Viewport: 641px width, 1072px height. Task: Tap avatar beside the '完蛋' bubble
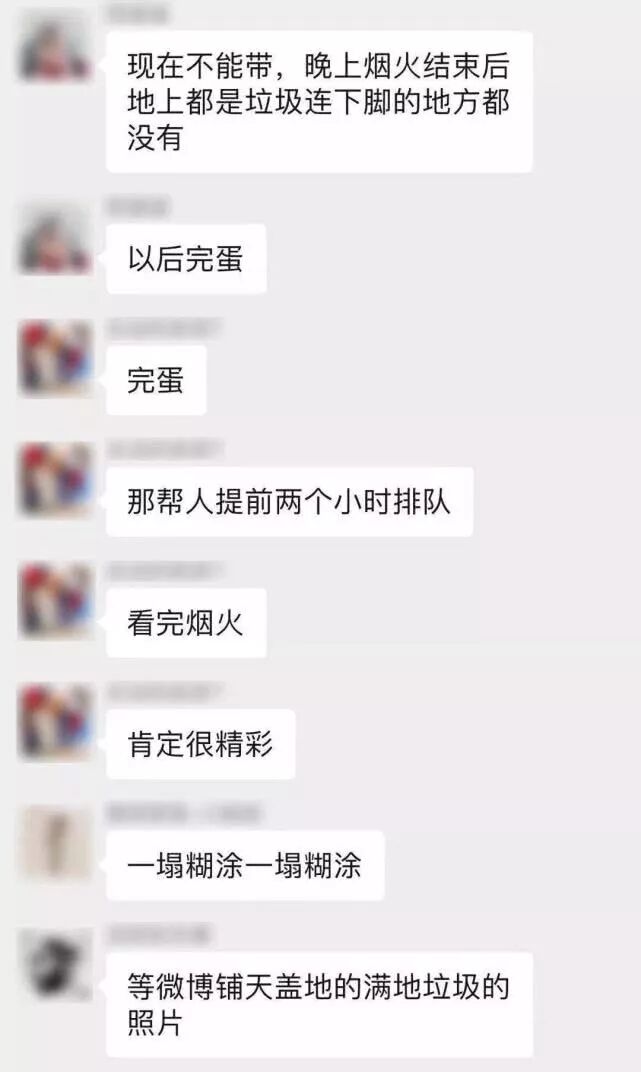(55, 359)
